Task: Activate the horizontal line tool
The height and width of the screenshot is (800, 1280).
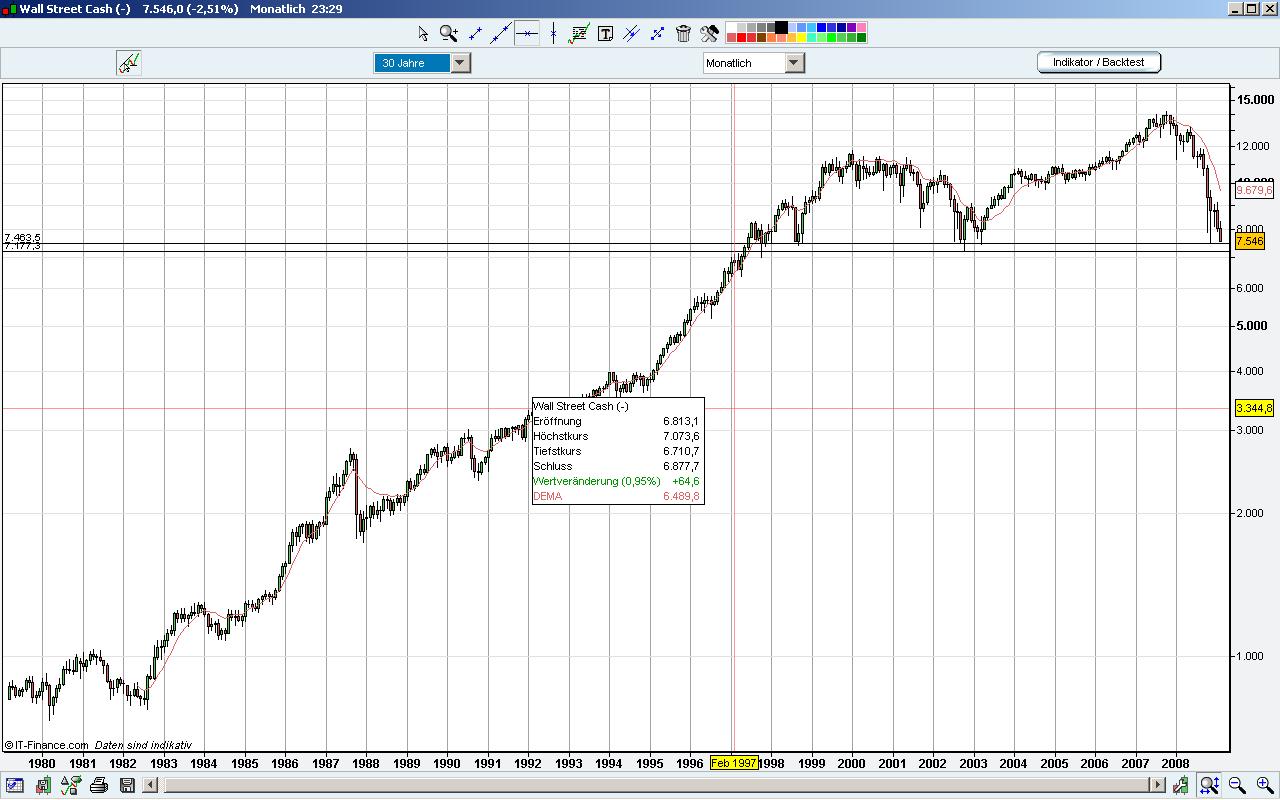Action: pos(527,33)
